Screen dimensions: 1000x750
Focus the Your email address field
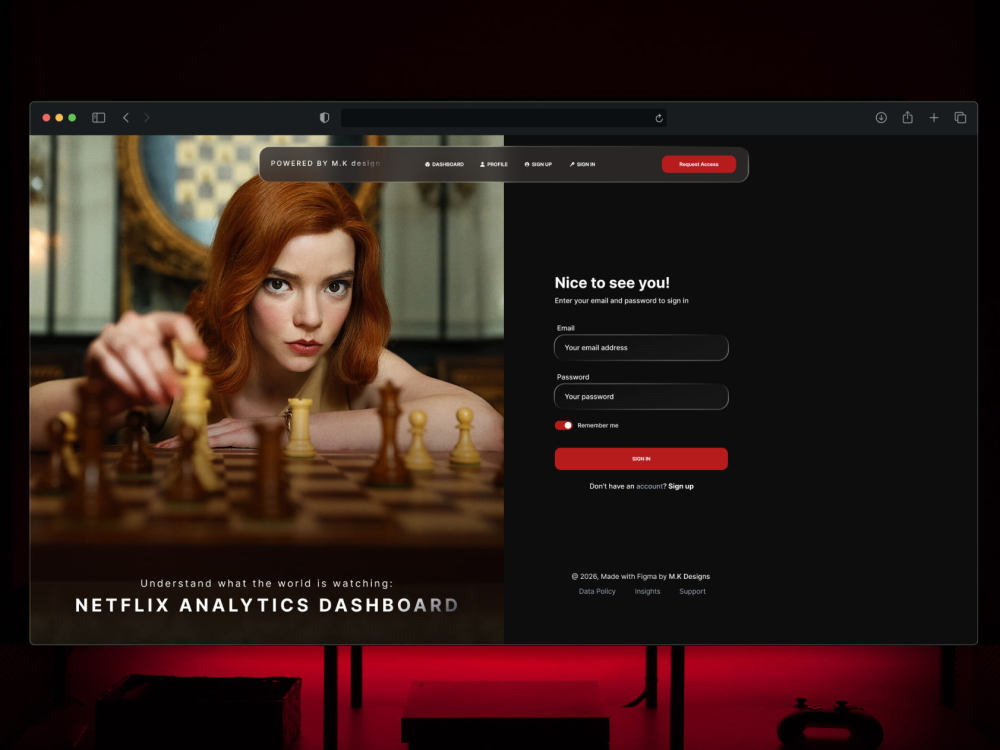click(x=641, y=348)
